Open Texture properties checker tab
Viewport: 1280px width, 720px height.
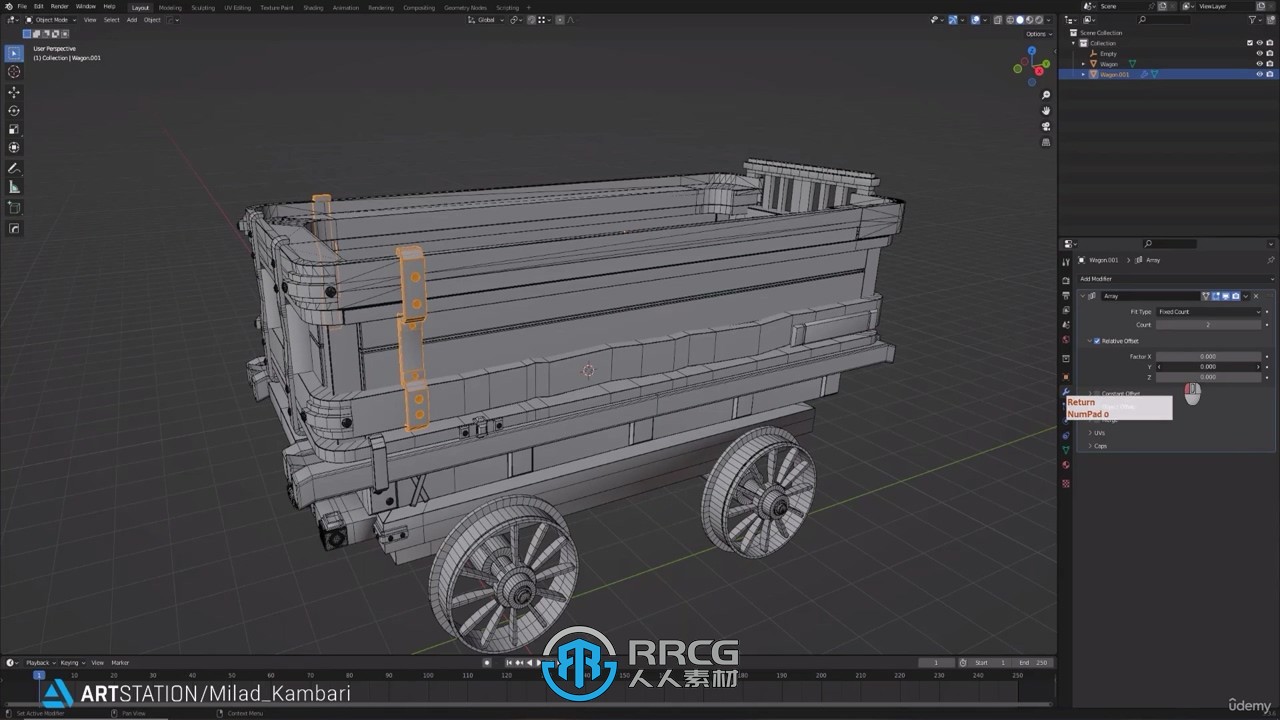(x=1066, y=484)
